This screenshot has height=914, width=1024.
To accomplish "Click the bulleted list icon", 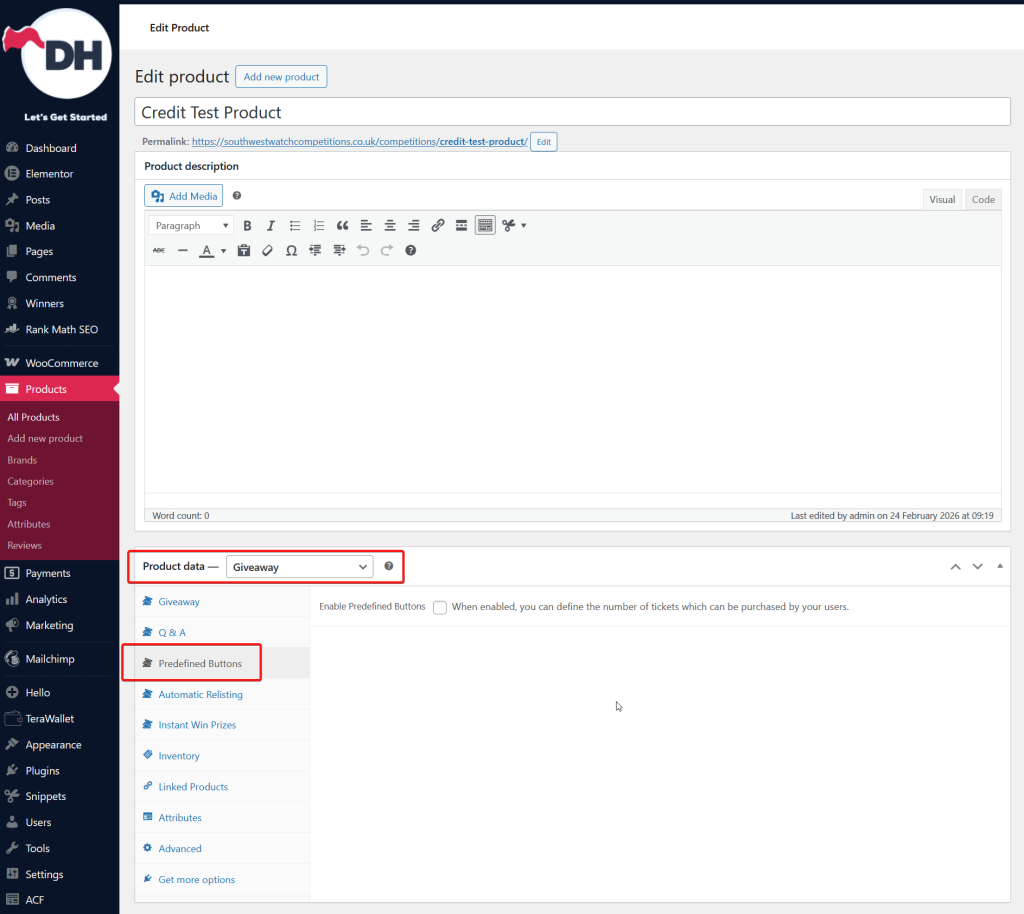I will (x=295, y=226).
